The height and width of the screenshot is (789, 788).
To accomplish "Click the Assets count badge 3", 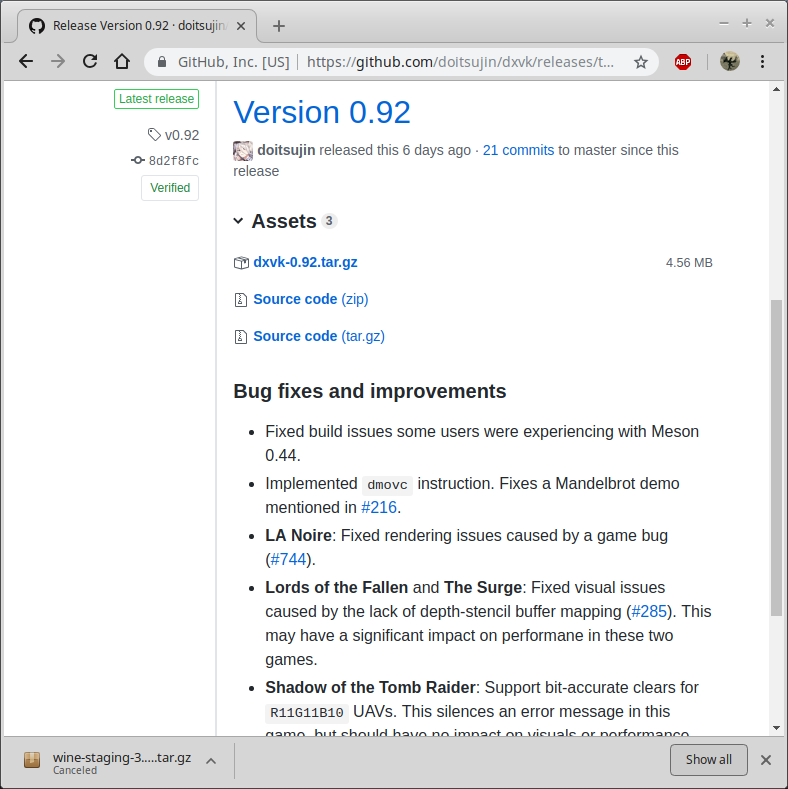I will [329, 221].
